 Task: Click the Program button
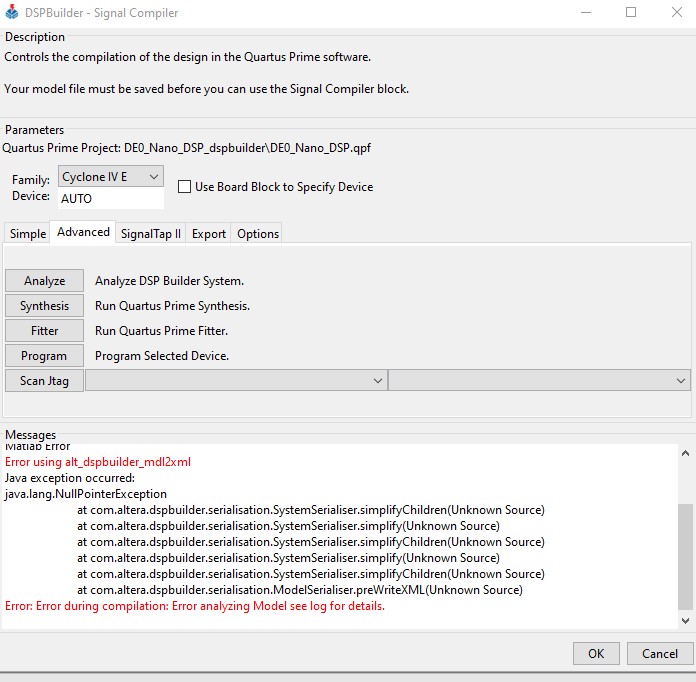(44, 356)
